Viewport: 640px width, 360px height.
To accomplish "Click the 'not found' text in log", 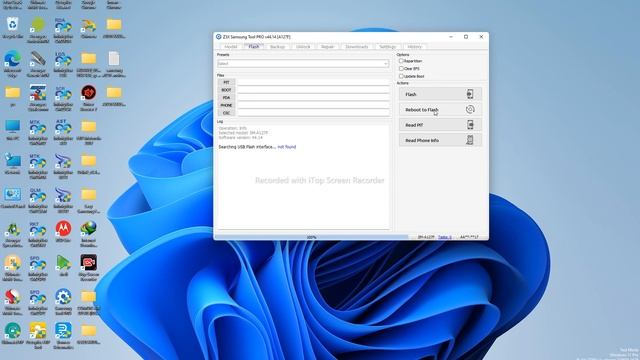I will coord(287,147).
